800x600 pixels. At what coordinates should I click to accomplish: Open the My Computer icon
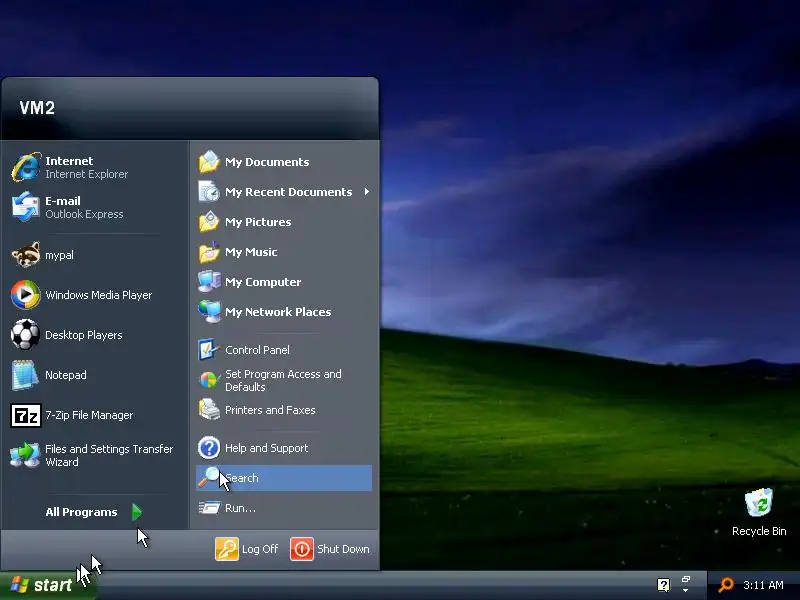tap(209, 282)
